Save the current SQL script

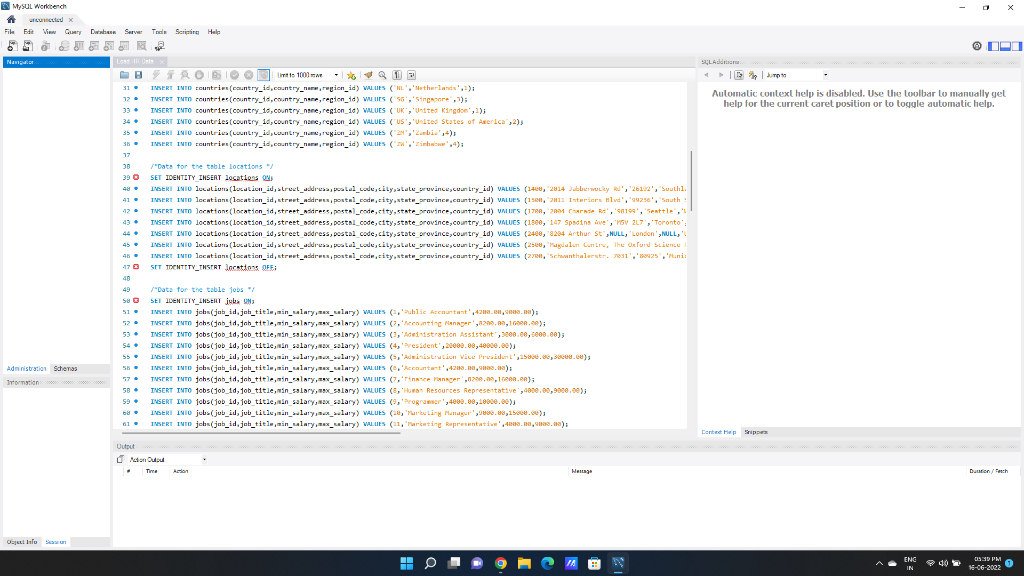pyautogui.click(x=138, y=75)
